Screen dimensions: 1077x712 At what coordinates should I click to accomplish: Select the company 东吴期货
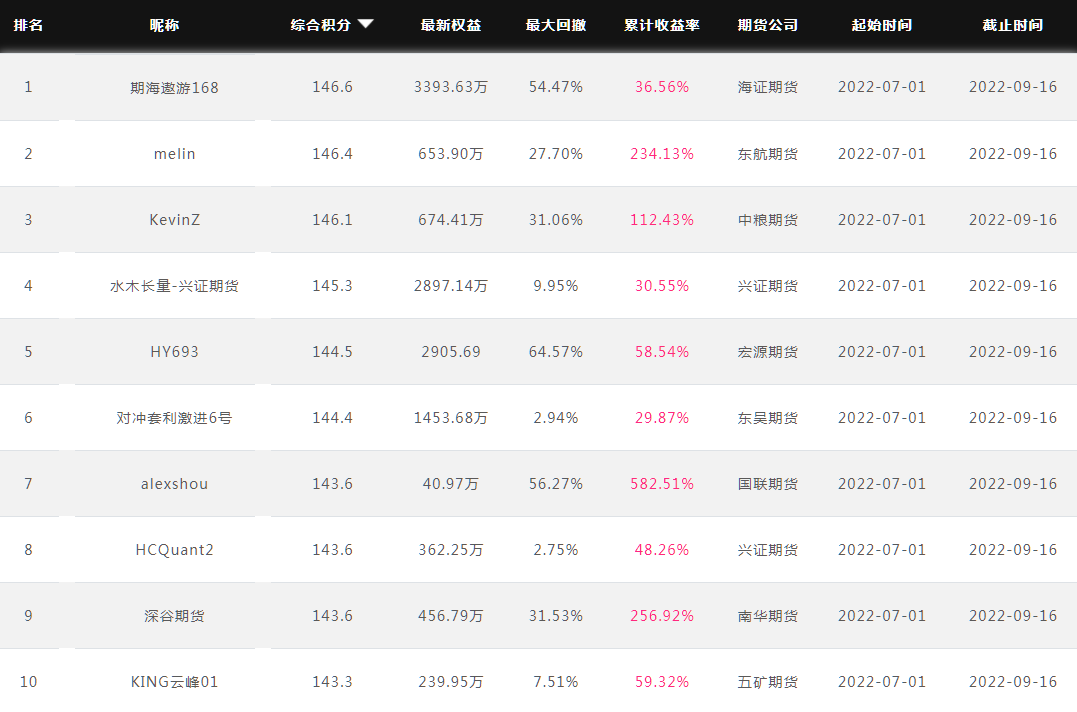(x=768, y=417)
